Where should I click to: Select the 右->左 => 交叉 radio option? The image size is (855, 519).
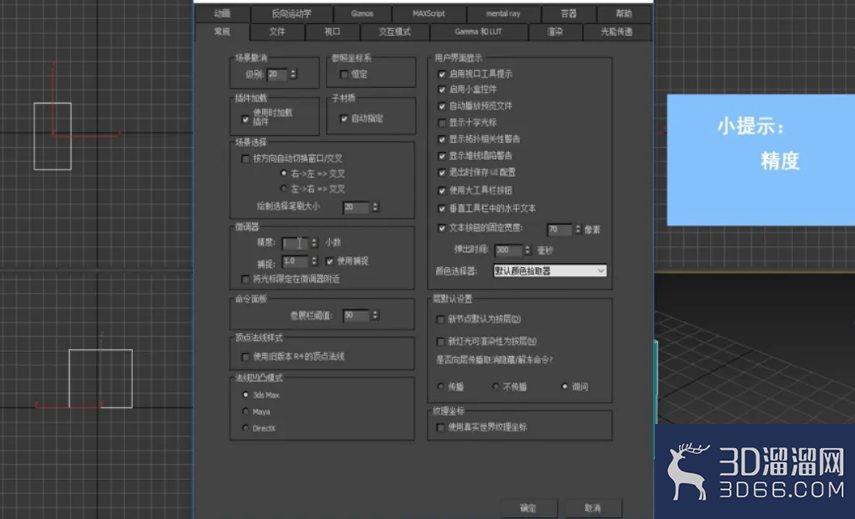(284, 173)
